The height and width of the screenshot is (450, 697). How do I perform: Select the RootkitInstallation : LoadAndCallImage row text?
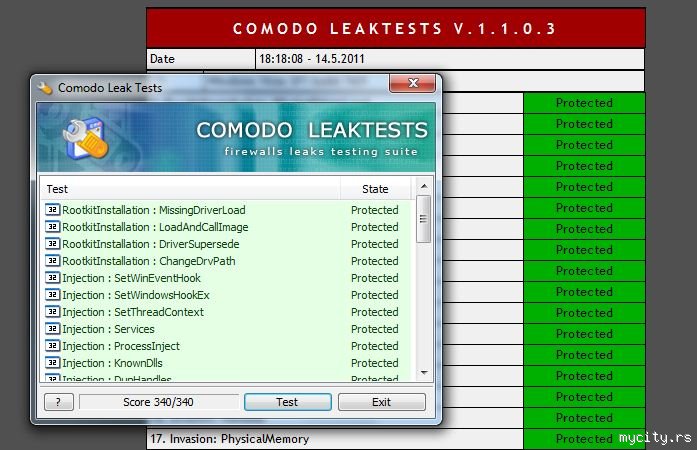point(155,227)
